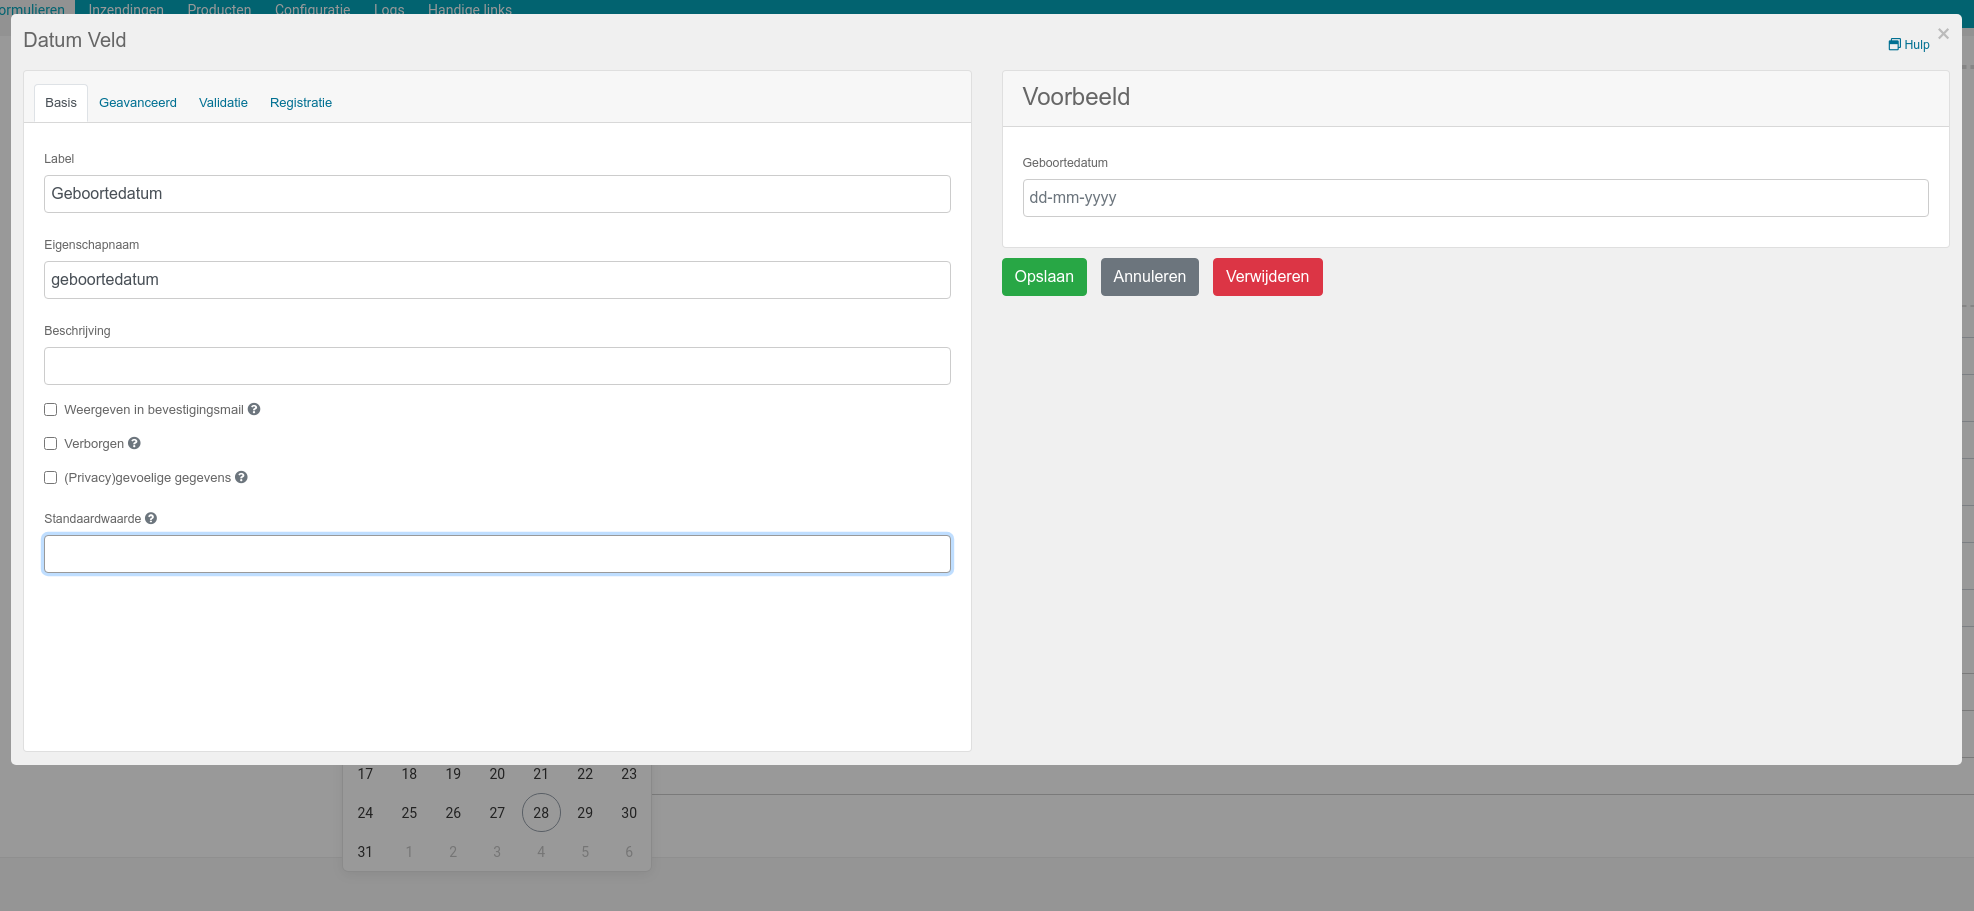Open help for (Privacy)gevoelige gegevens
The image size is (1974, 911).
coord(241,477)
